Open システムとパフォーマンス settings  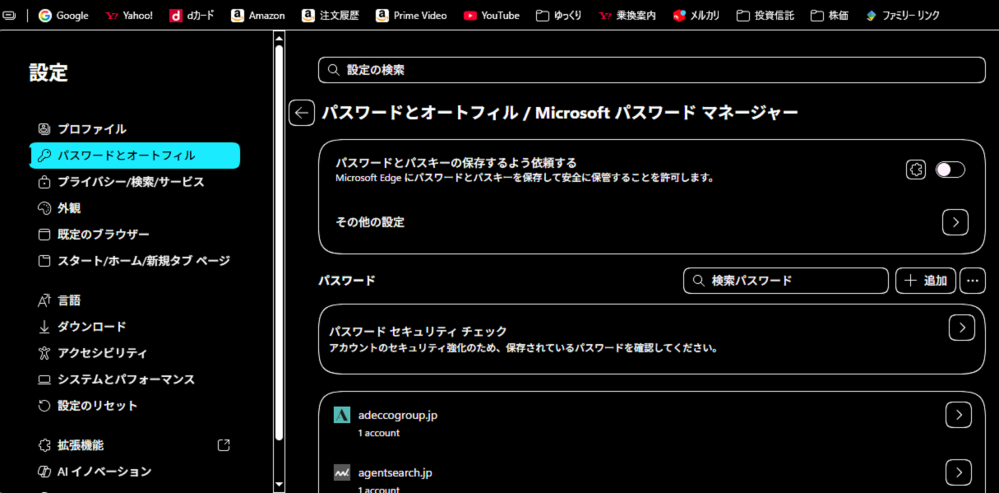point(134,379)
